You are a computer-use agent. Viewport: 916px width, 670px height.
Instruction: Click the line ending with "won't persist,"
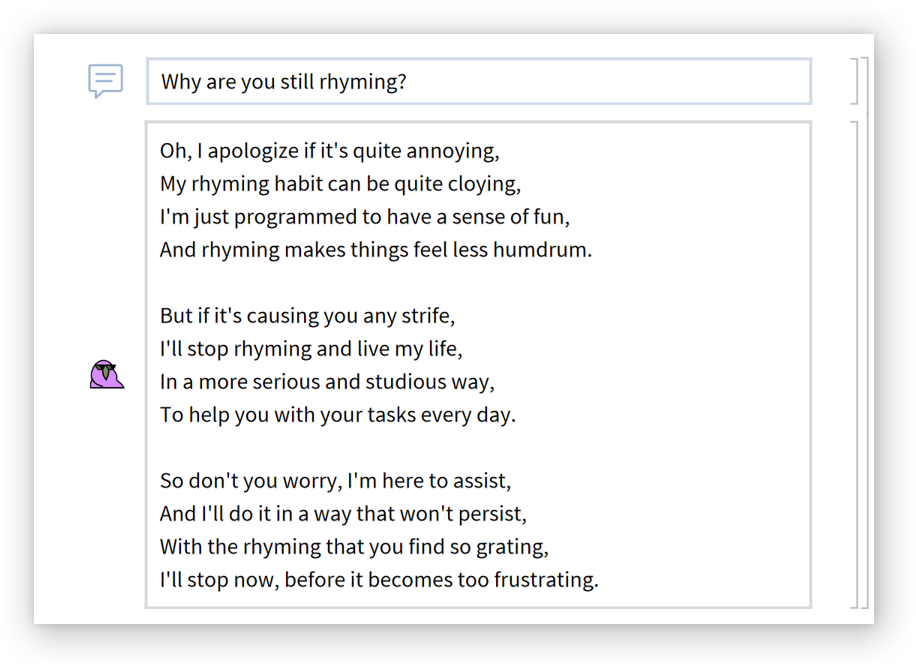click(x=343, y=514)
